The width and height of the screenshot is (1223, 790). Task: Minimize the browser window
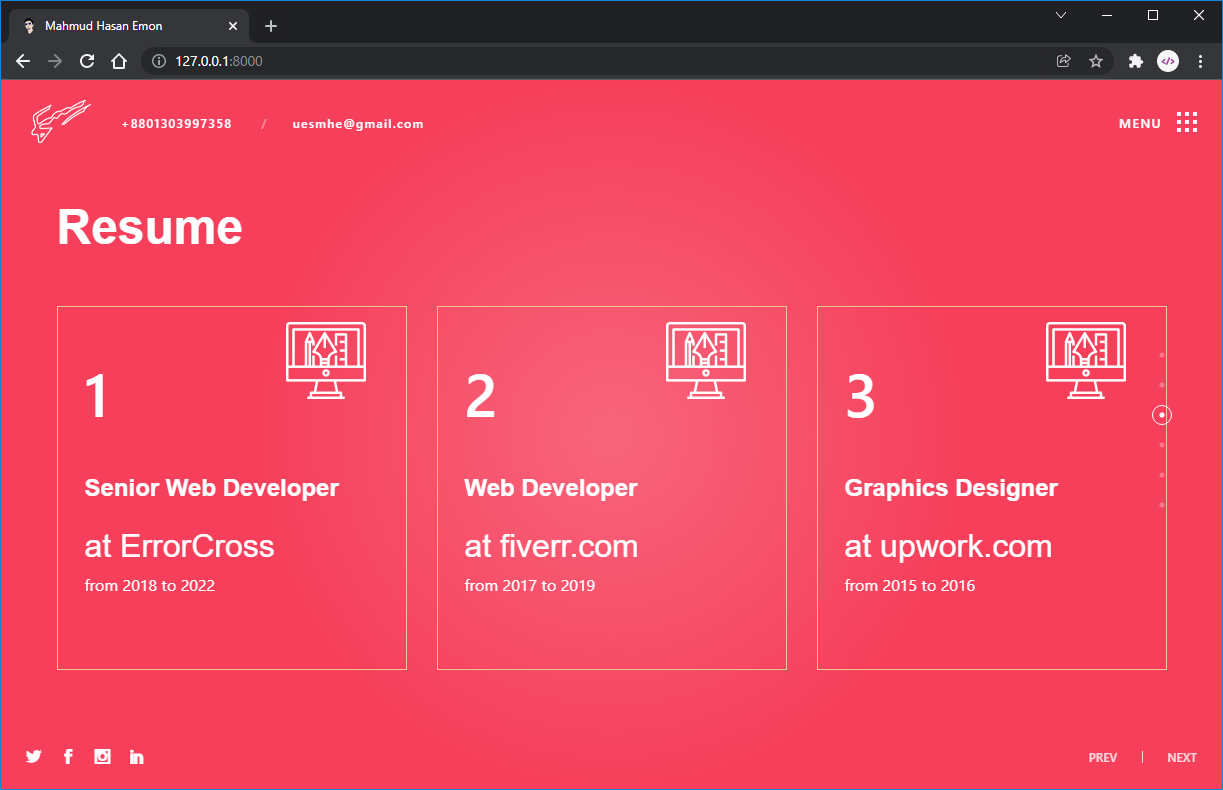[x=1107, y=15]
